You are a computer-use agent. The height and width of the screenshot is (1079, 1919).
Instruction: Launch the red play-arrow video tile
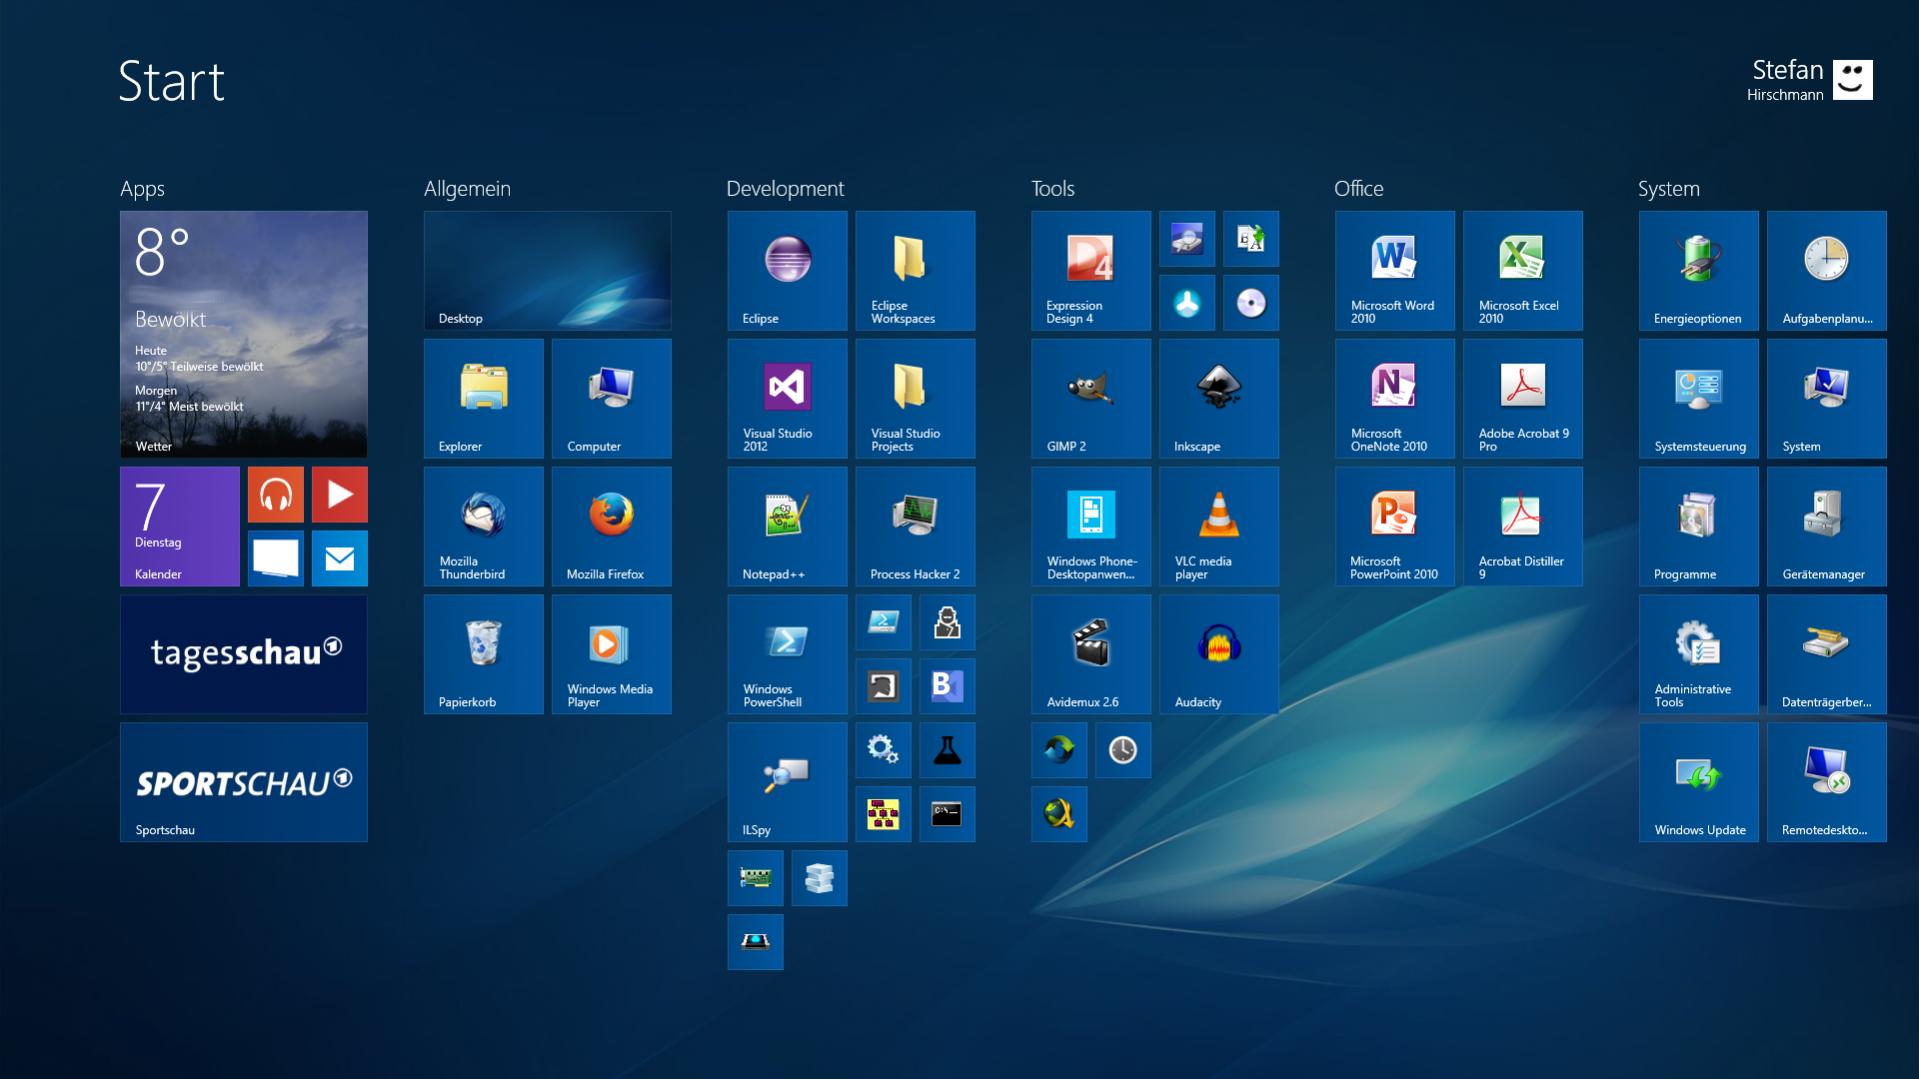pyautogui.click(x=340, y=494)
